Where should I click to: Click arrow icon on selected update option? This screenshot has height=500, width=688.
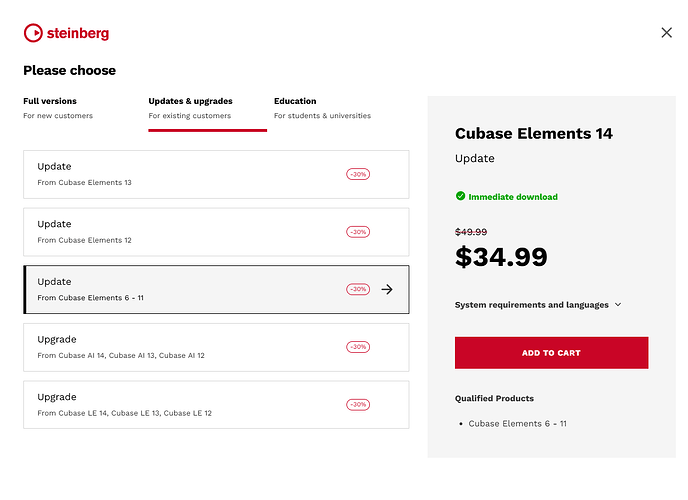point(388,290)
